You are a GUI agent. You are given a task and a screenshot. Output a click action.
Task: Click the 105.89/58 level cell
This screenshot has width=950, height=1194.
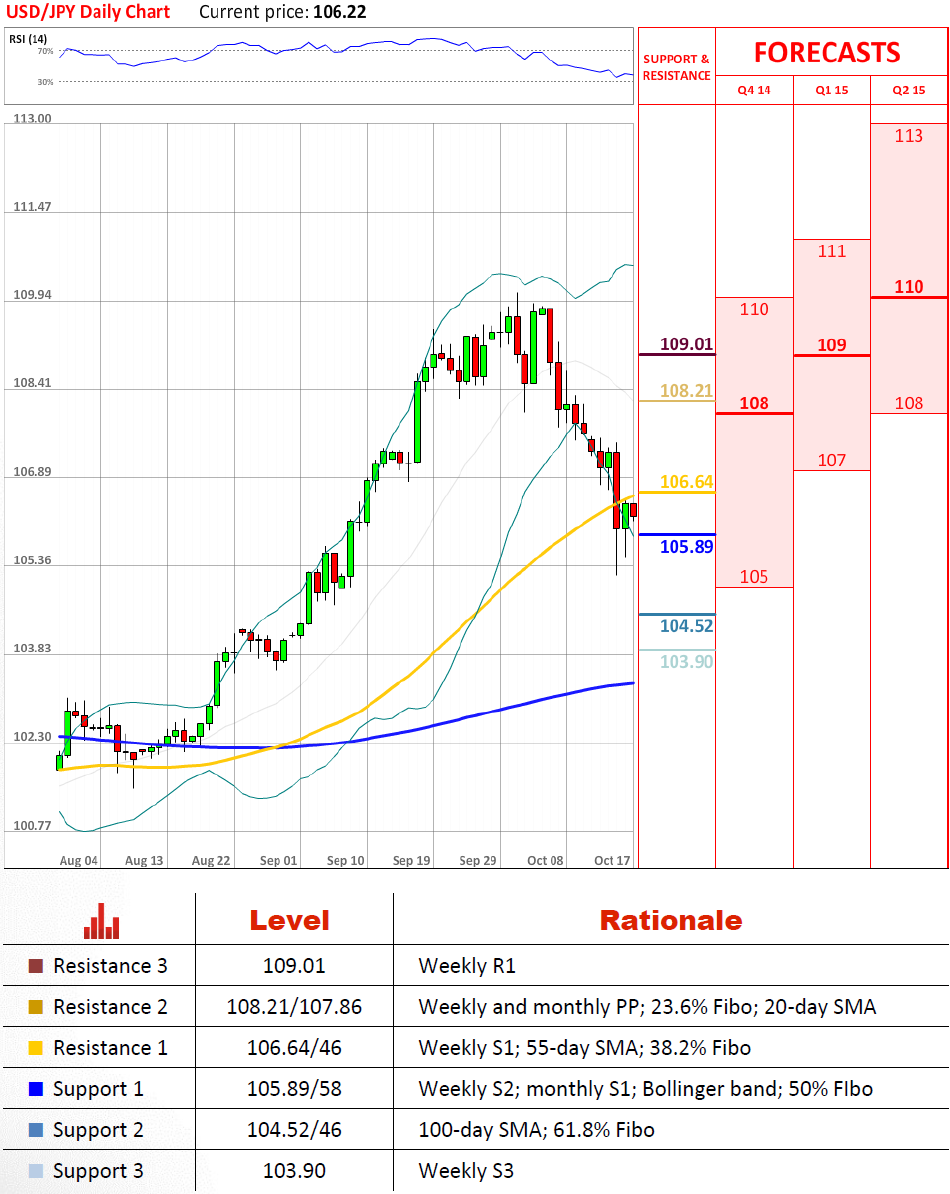[294, 1089]
